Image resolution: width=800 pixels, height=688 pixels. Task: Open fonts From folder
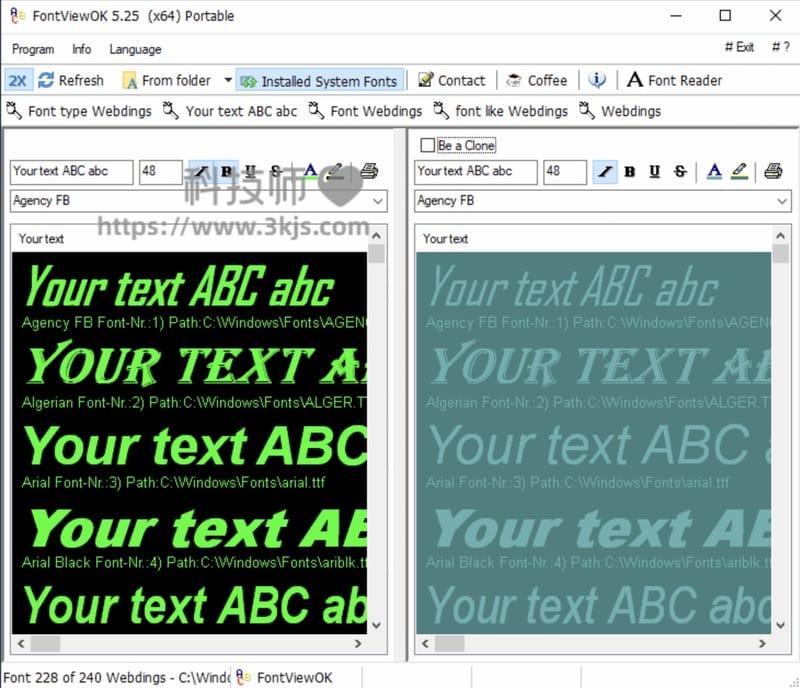coord(166,81)
